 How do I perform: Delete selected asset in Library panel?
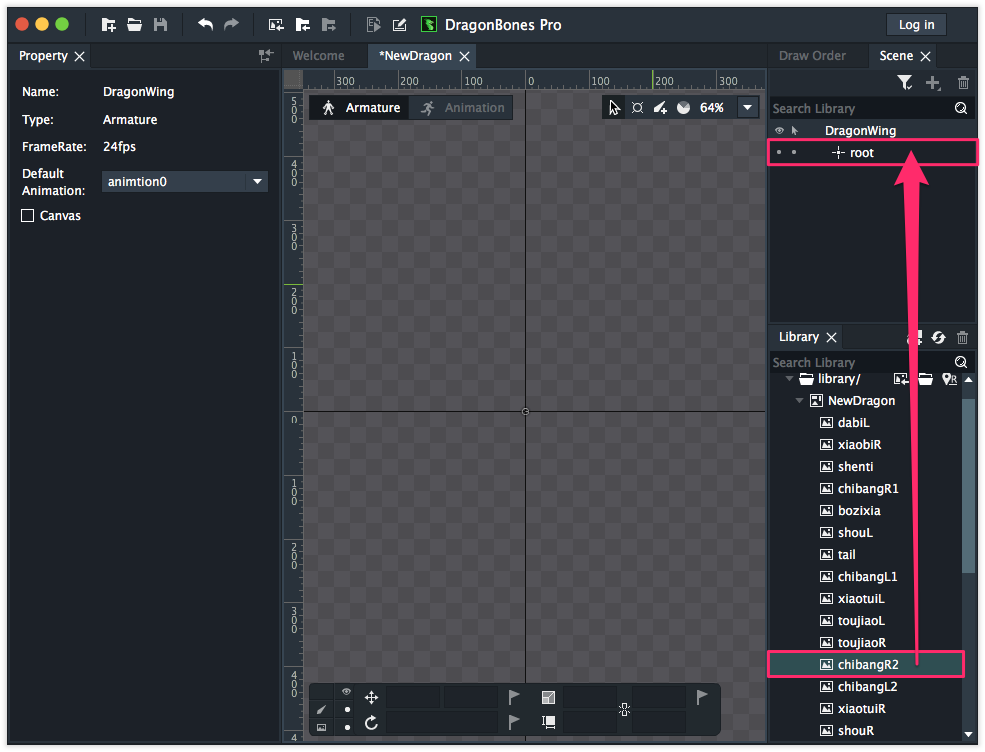962,337
